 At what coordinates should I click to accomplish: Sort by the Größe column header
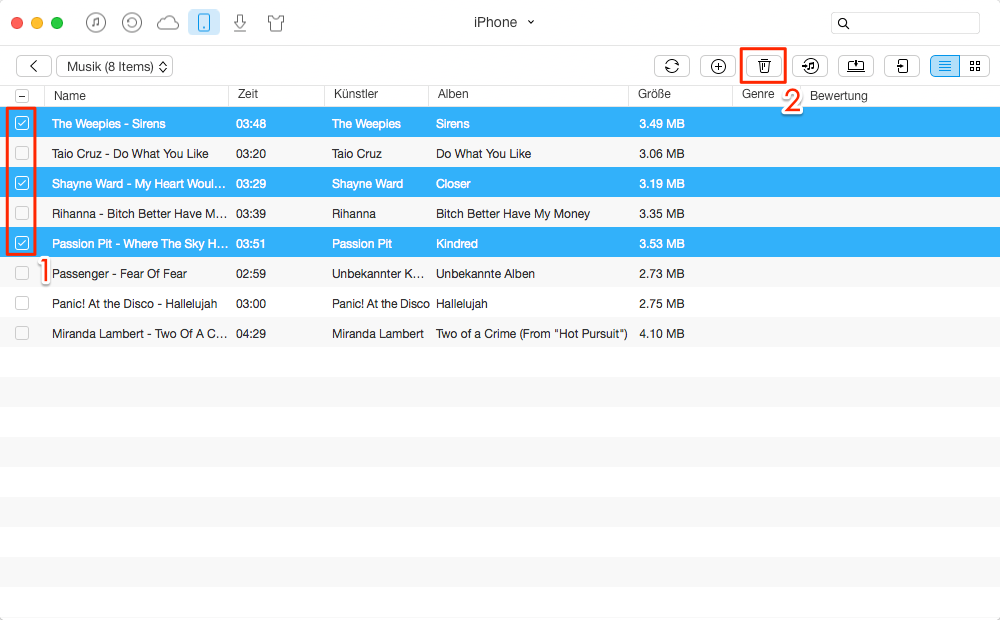[x=654, y=94]
